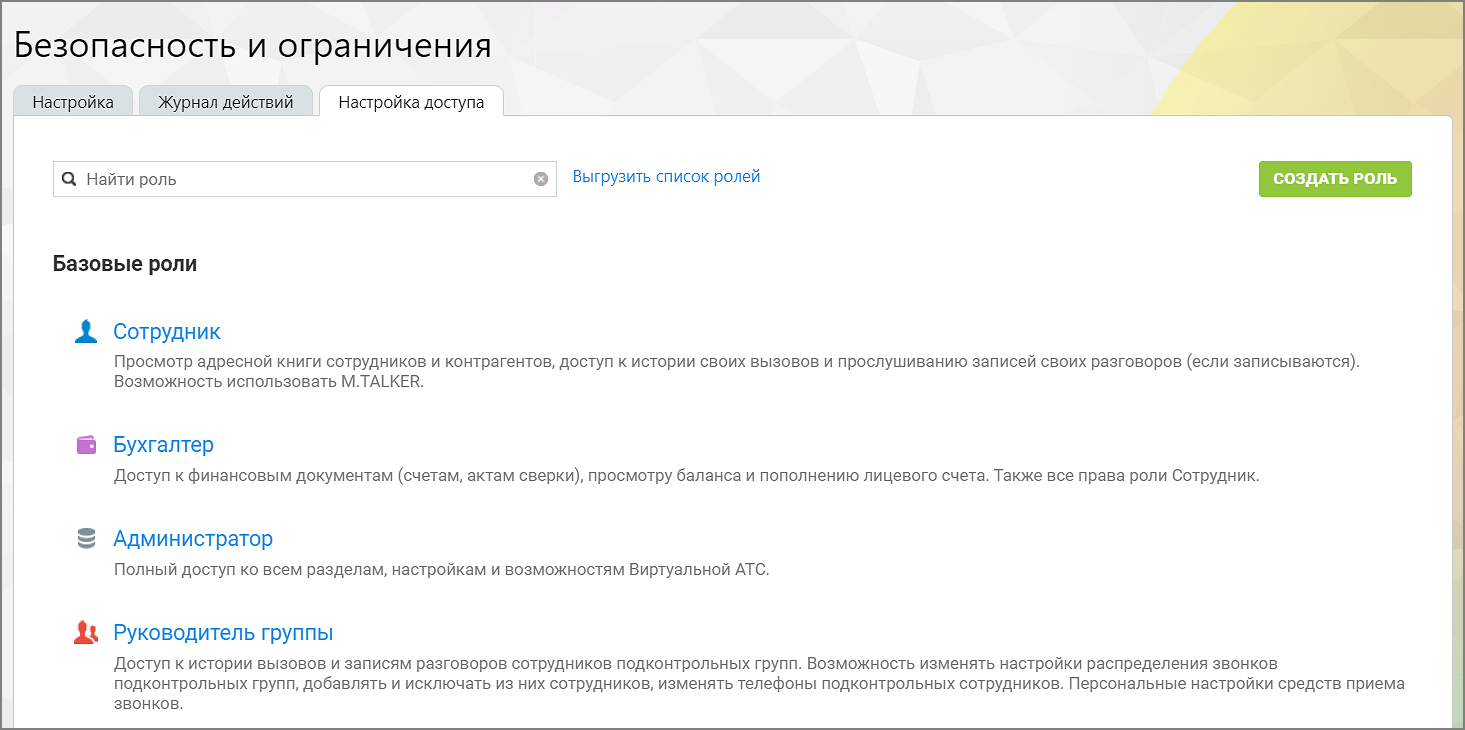Open the Выгрузить список ролей link
This screenshot has height=730, width=1465.
[667, 177]
